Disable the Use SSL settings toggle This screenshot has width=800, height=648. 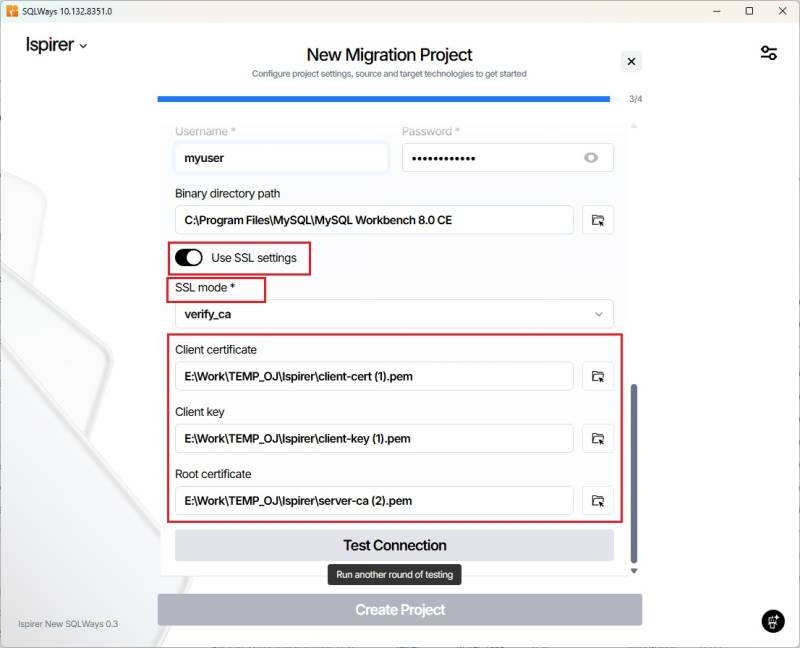(x=188, y=258)
